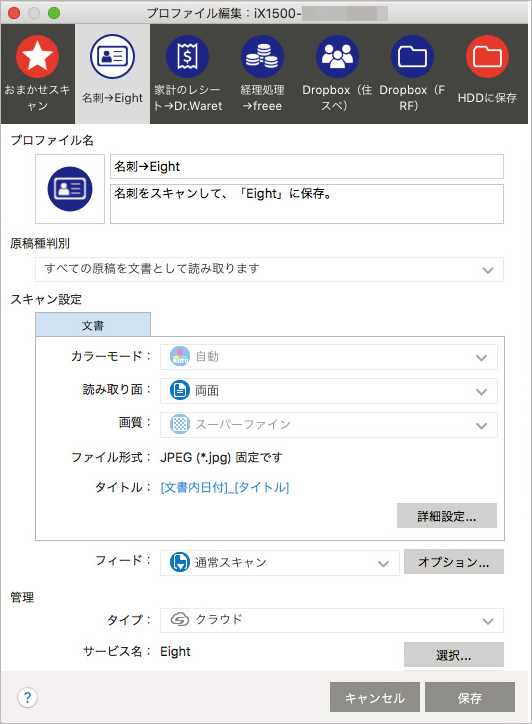The height and width of the screenshot is (724, 532).
Task: Click the 選択... service button
Action: pos(453,655)
